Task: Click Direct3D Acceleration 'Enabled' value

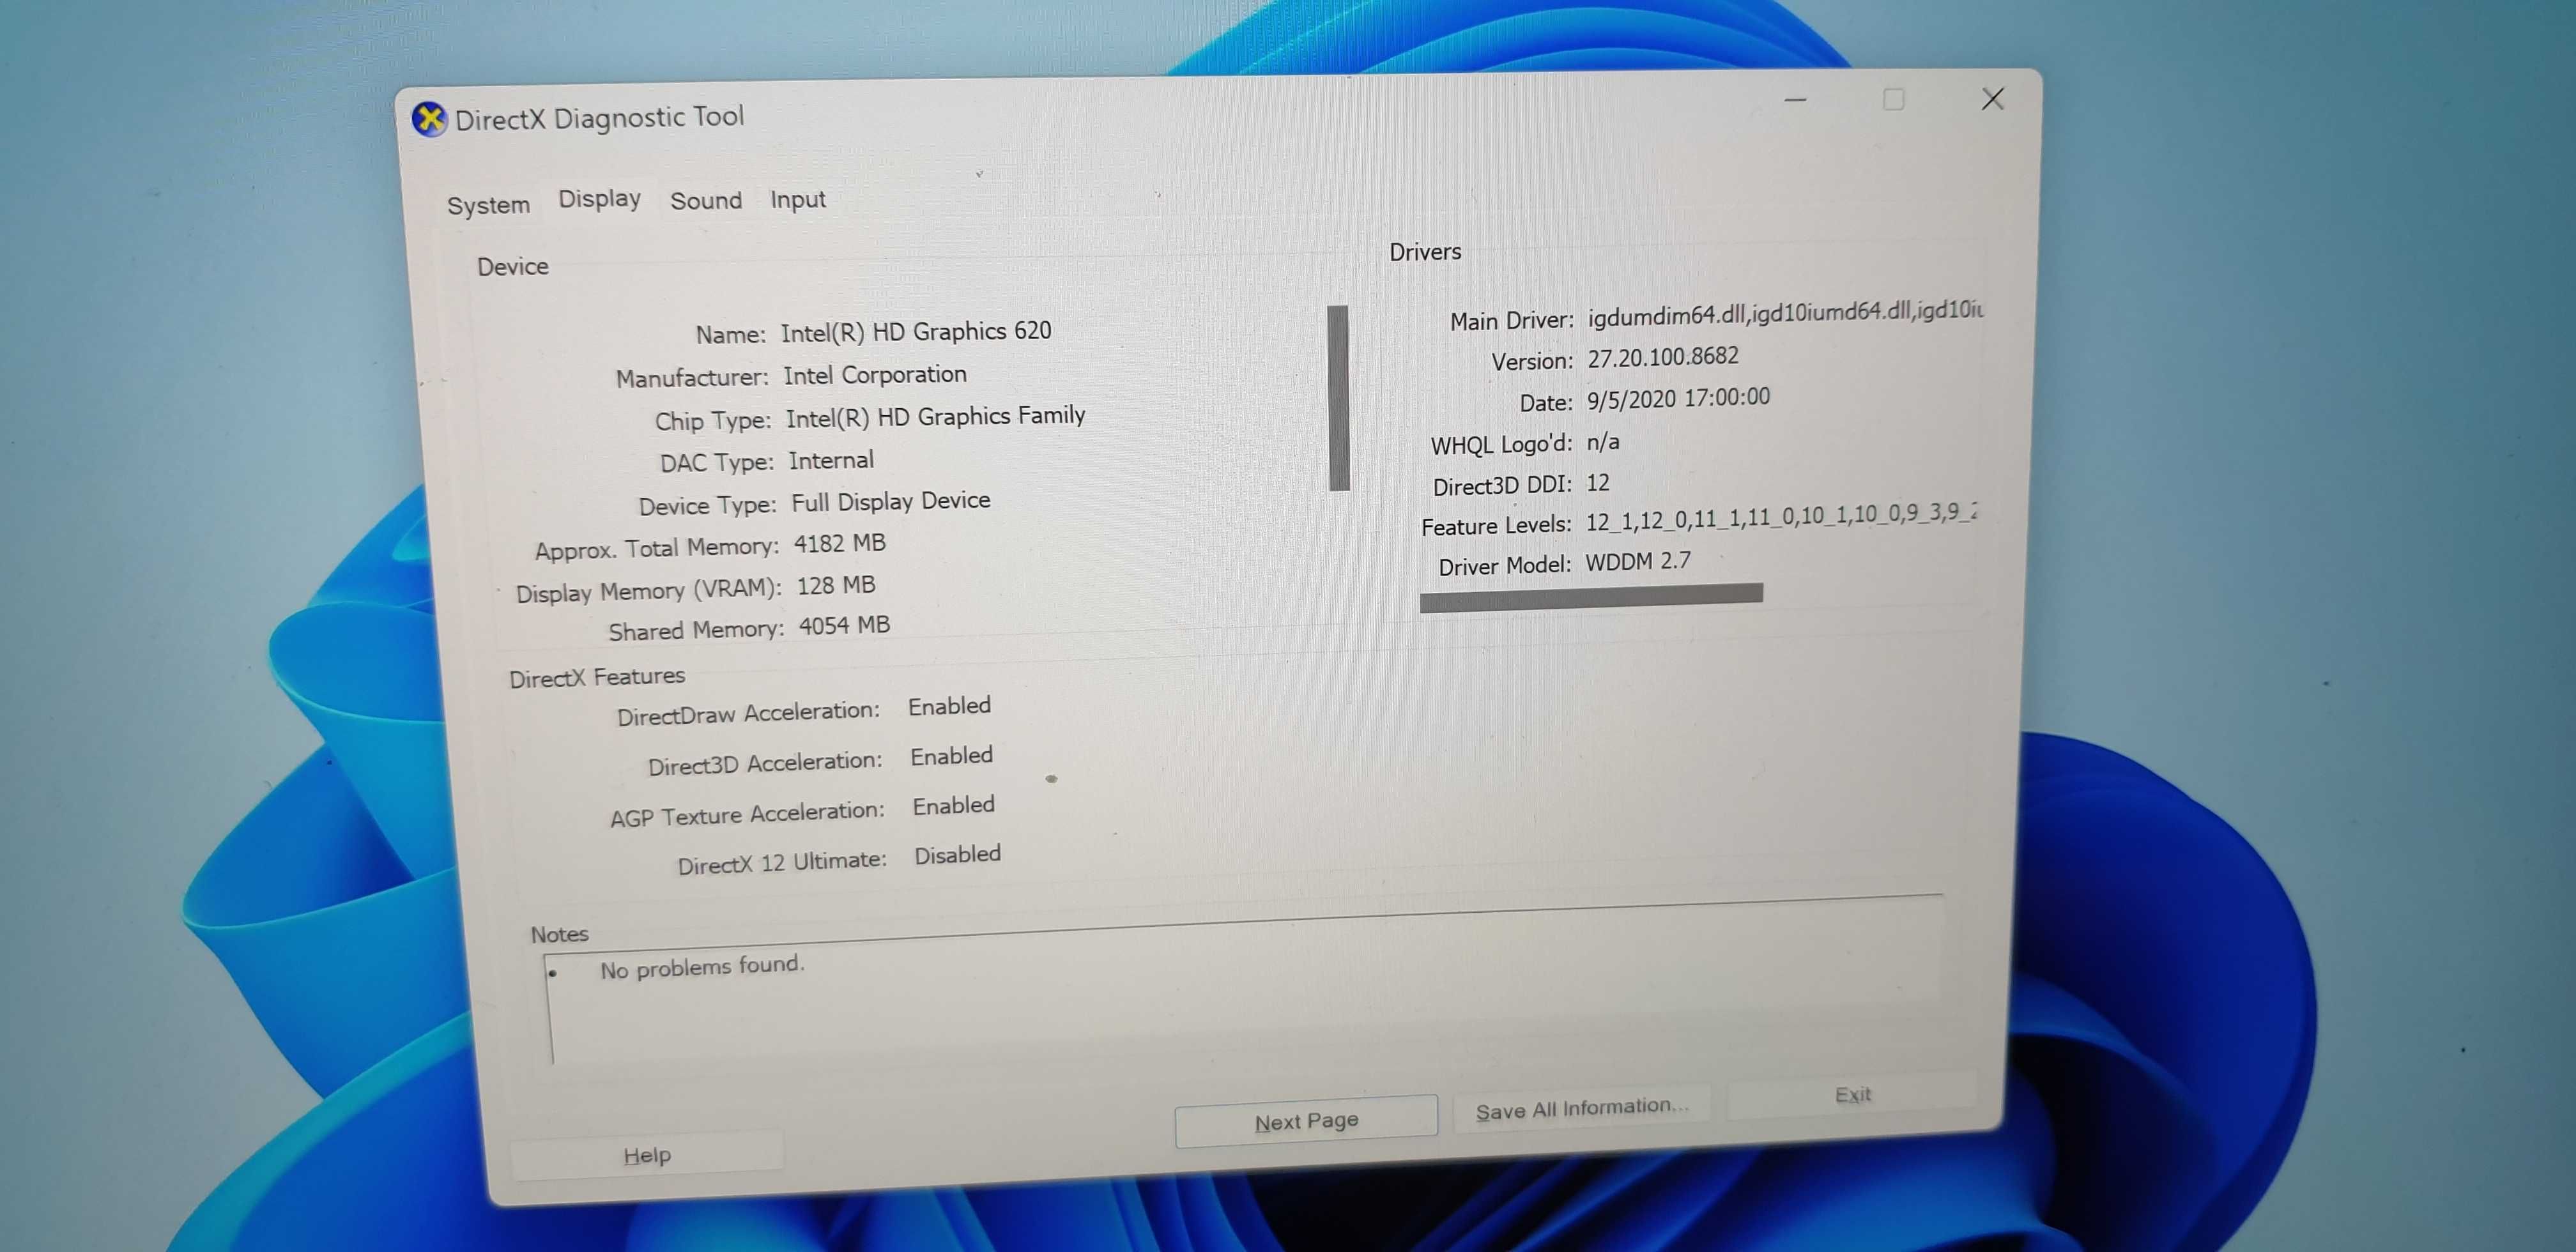Action: [x=951, y=756]
